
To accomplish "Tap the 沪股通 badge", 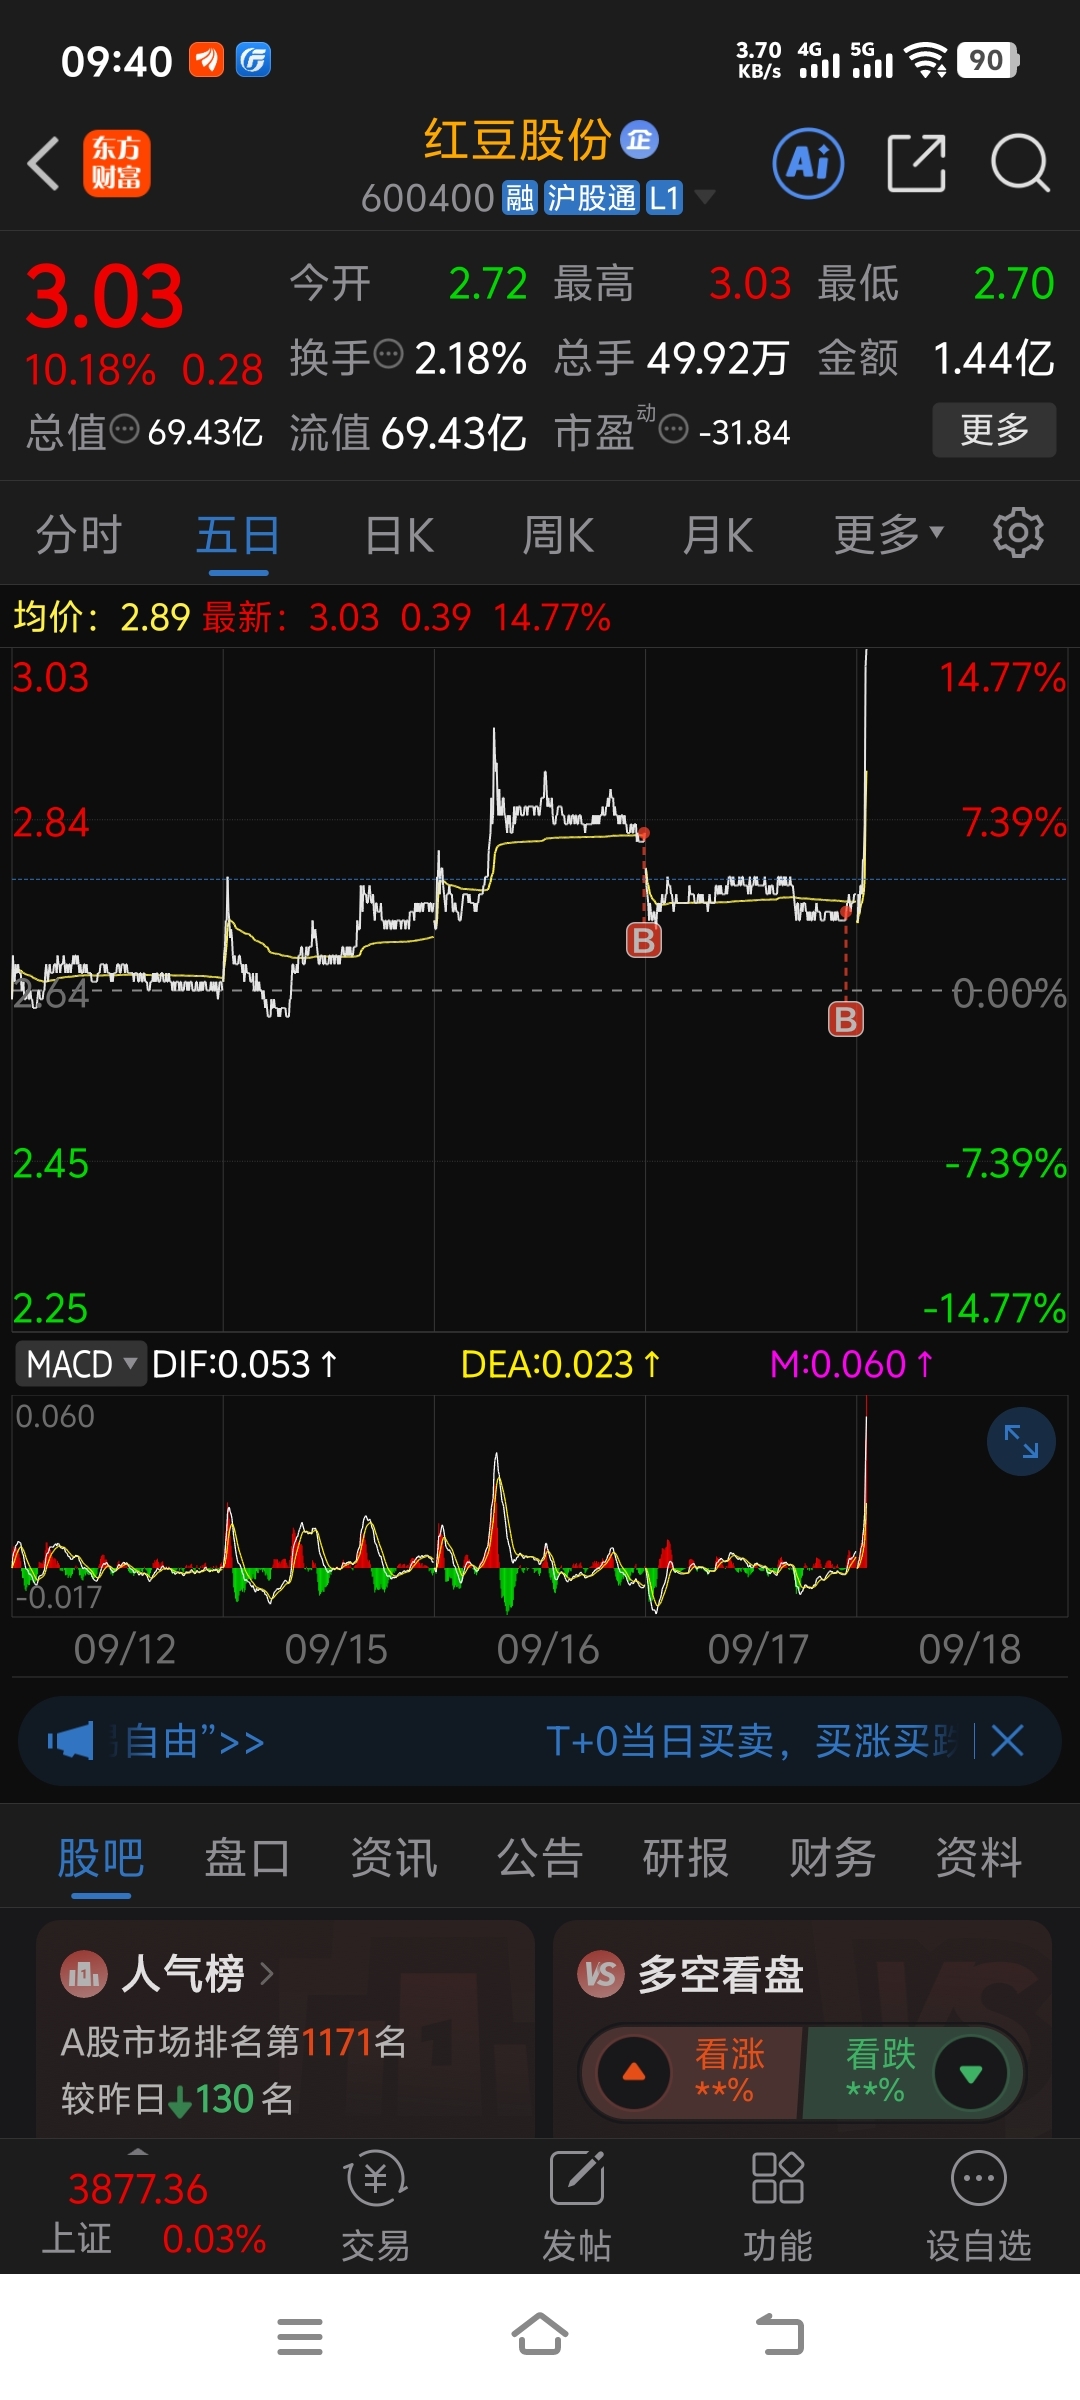I will click(x=591, y=198).
